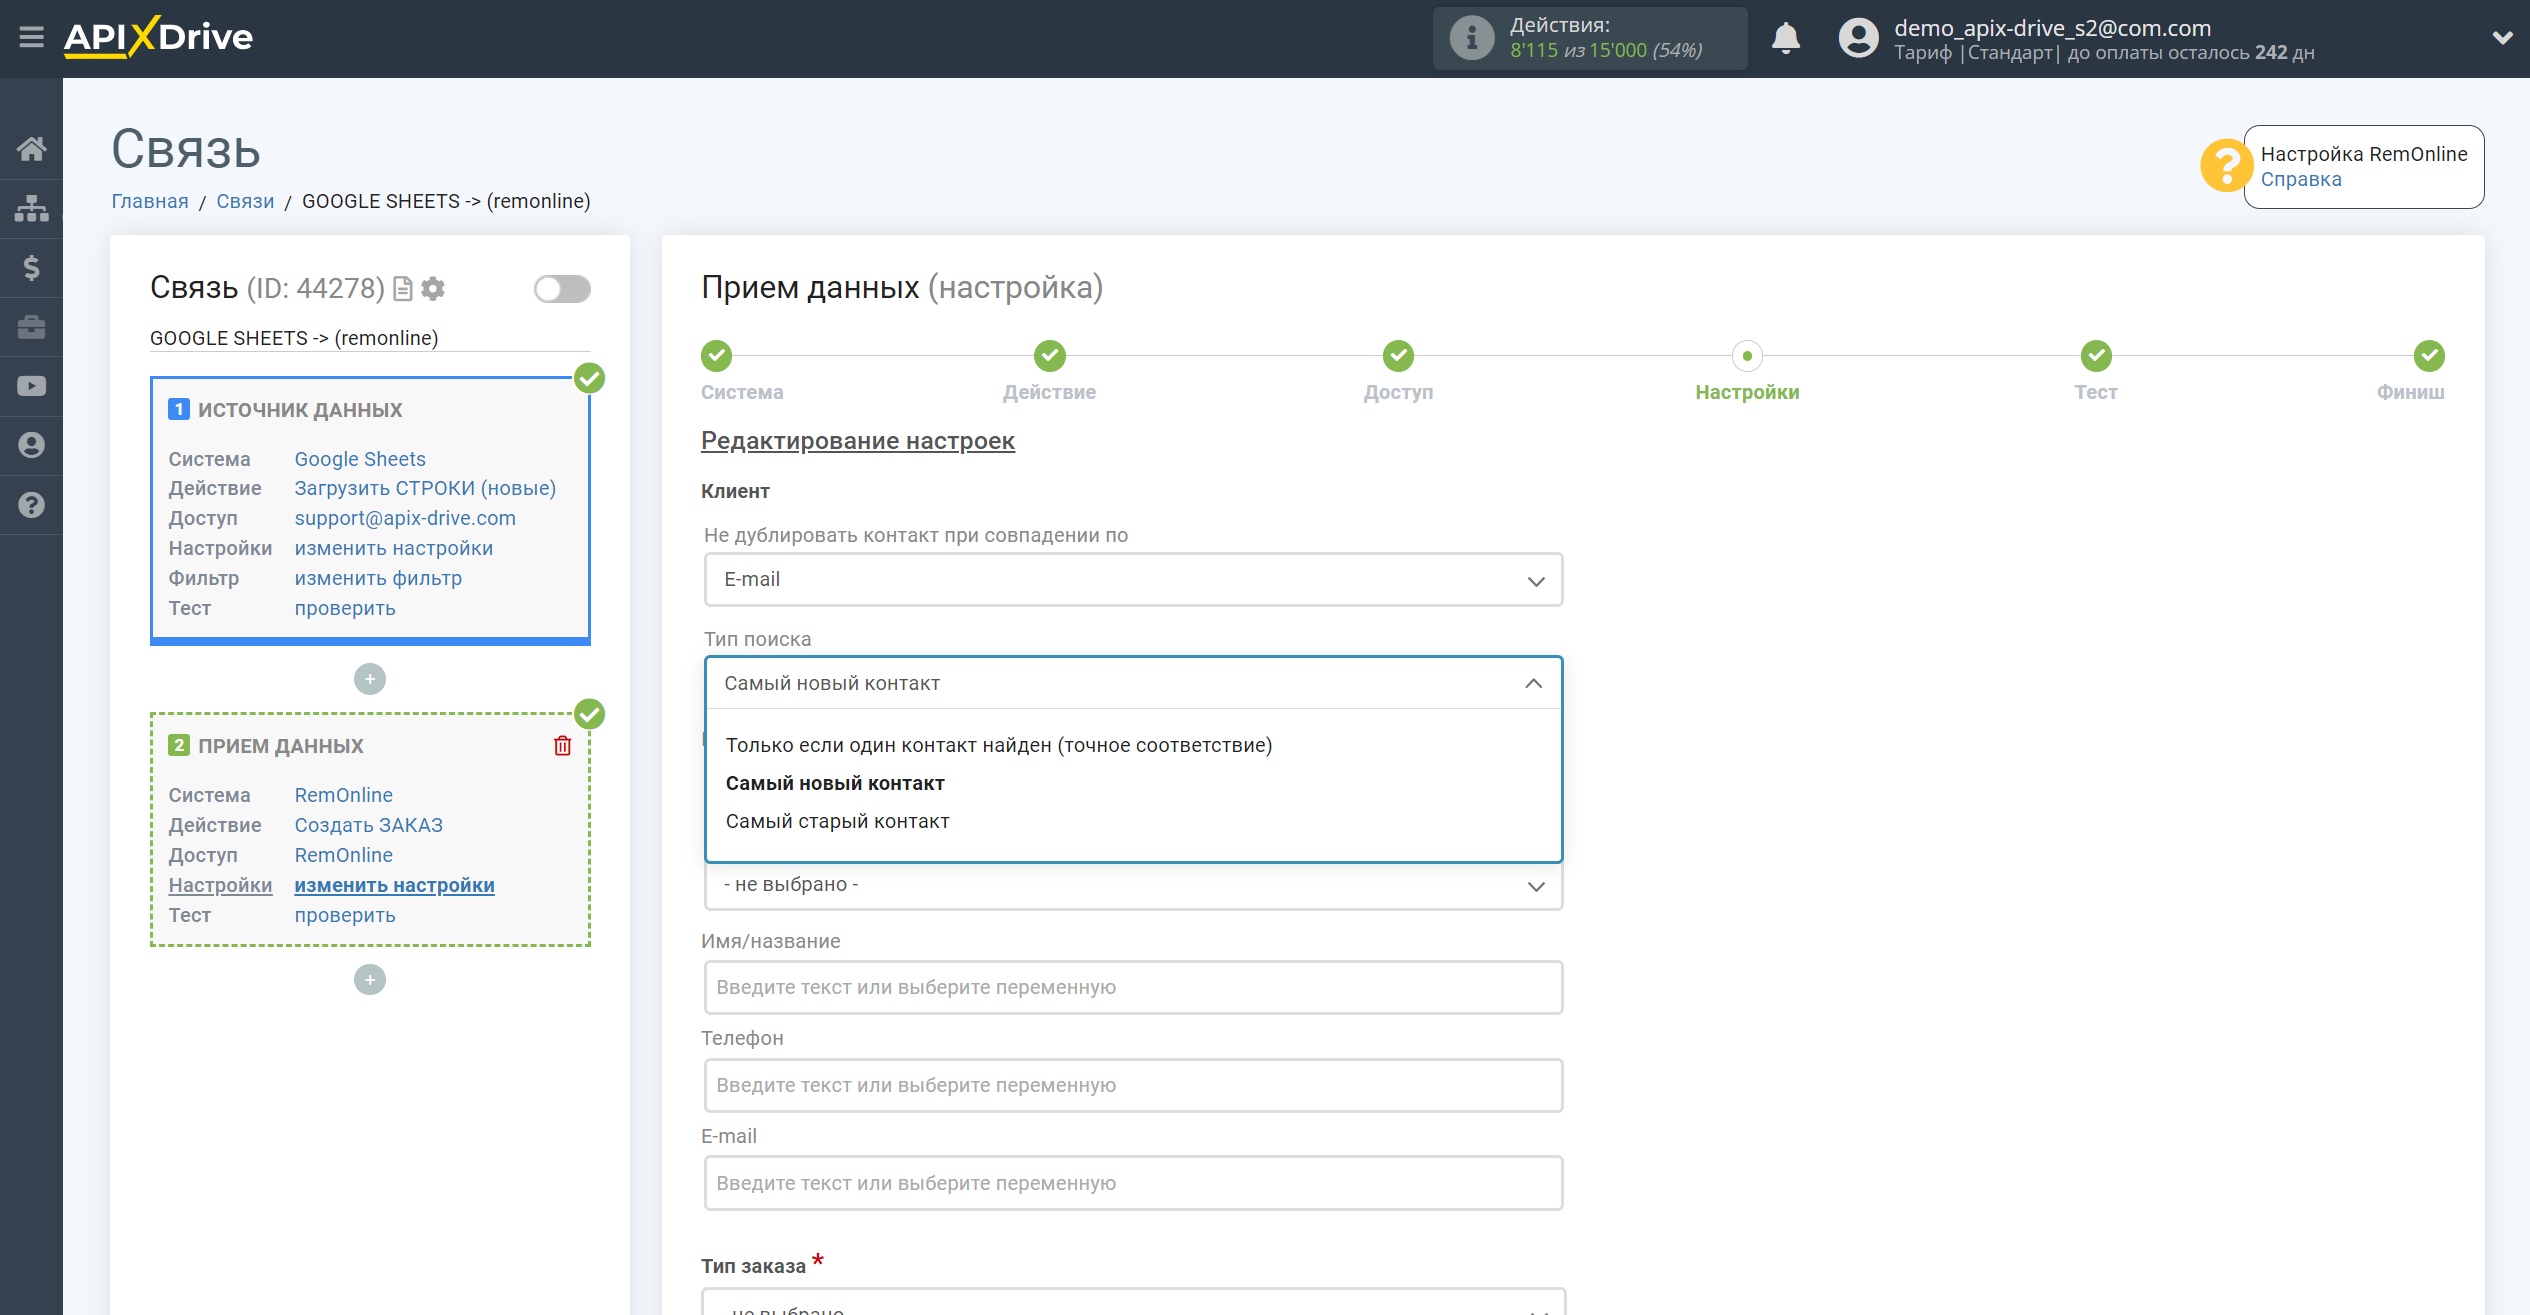Add a step below ПРИЕМ ДАННЫХ
The width and height of the screenshot is (2530, 1315).
[x=370, y=980]
